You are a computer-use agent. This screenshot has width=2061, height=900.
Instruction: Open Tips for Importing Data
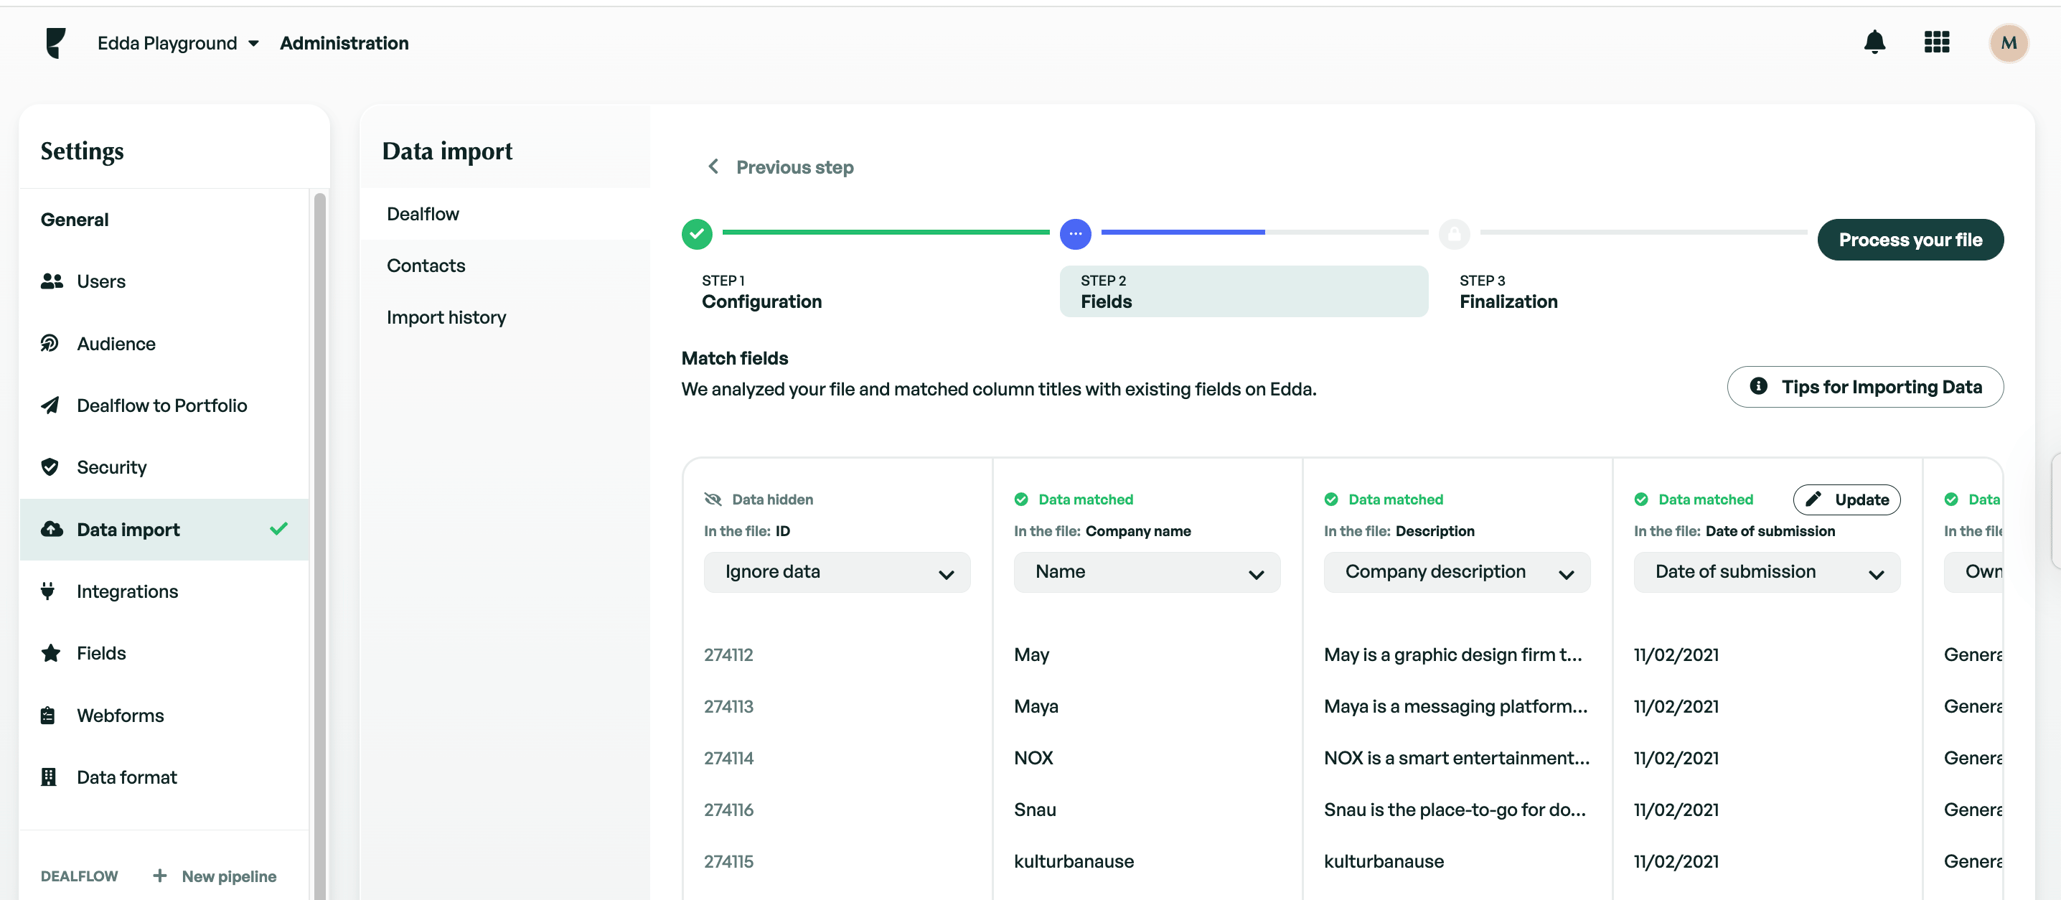click(1865, 387)
